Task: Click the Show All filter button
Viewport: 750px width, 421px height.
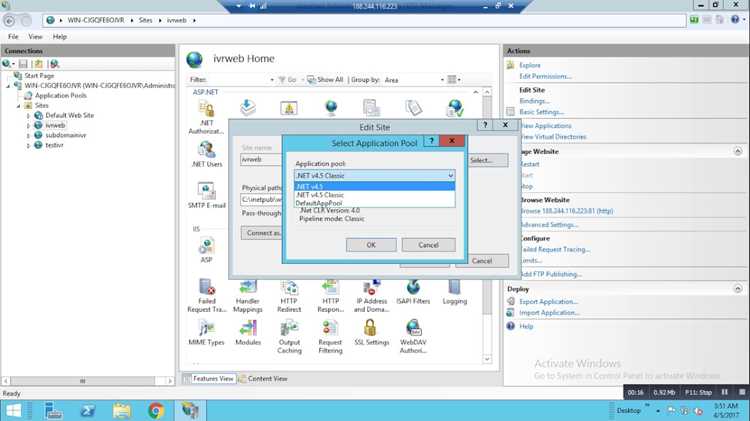Action: click(325, 80)
